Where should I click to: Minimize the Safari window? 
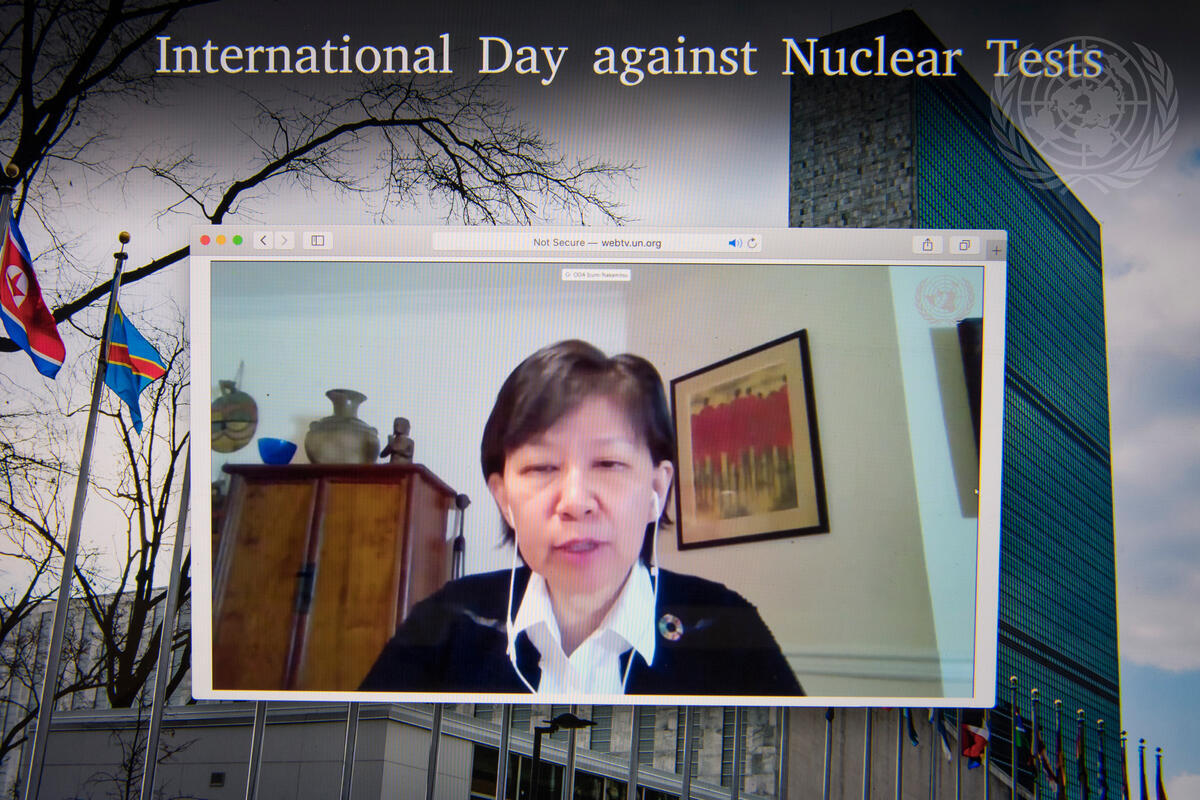221,240
